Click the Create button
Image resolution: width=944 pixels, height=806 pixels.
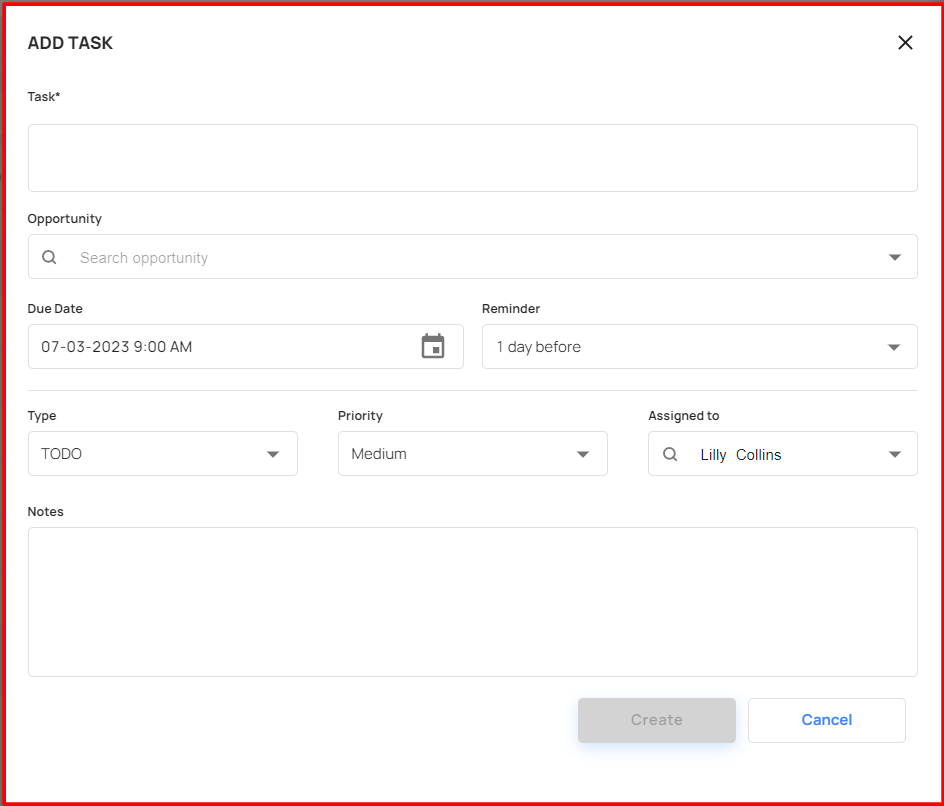(x=657, y=720)
